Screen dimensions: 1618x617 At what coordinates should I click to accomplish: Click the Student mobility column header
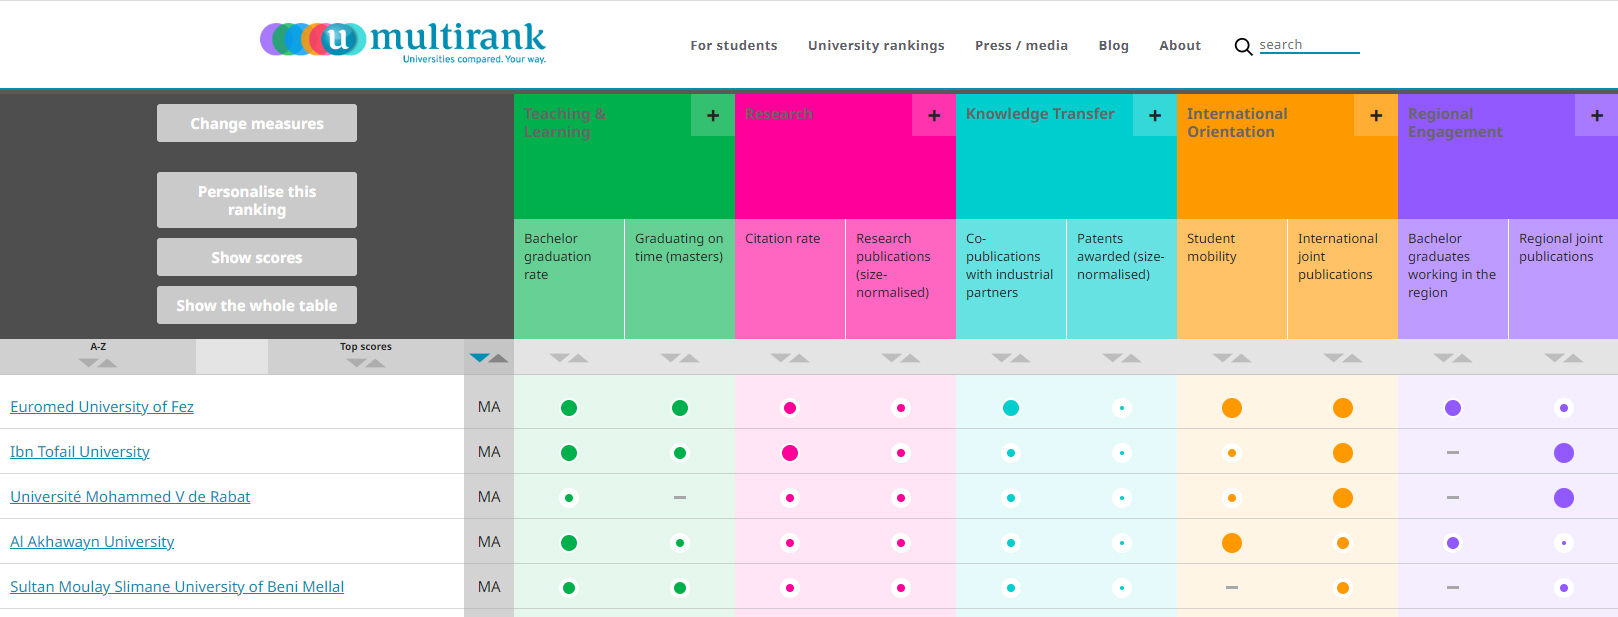tap(1232, 279)
